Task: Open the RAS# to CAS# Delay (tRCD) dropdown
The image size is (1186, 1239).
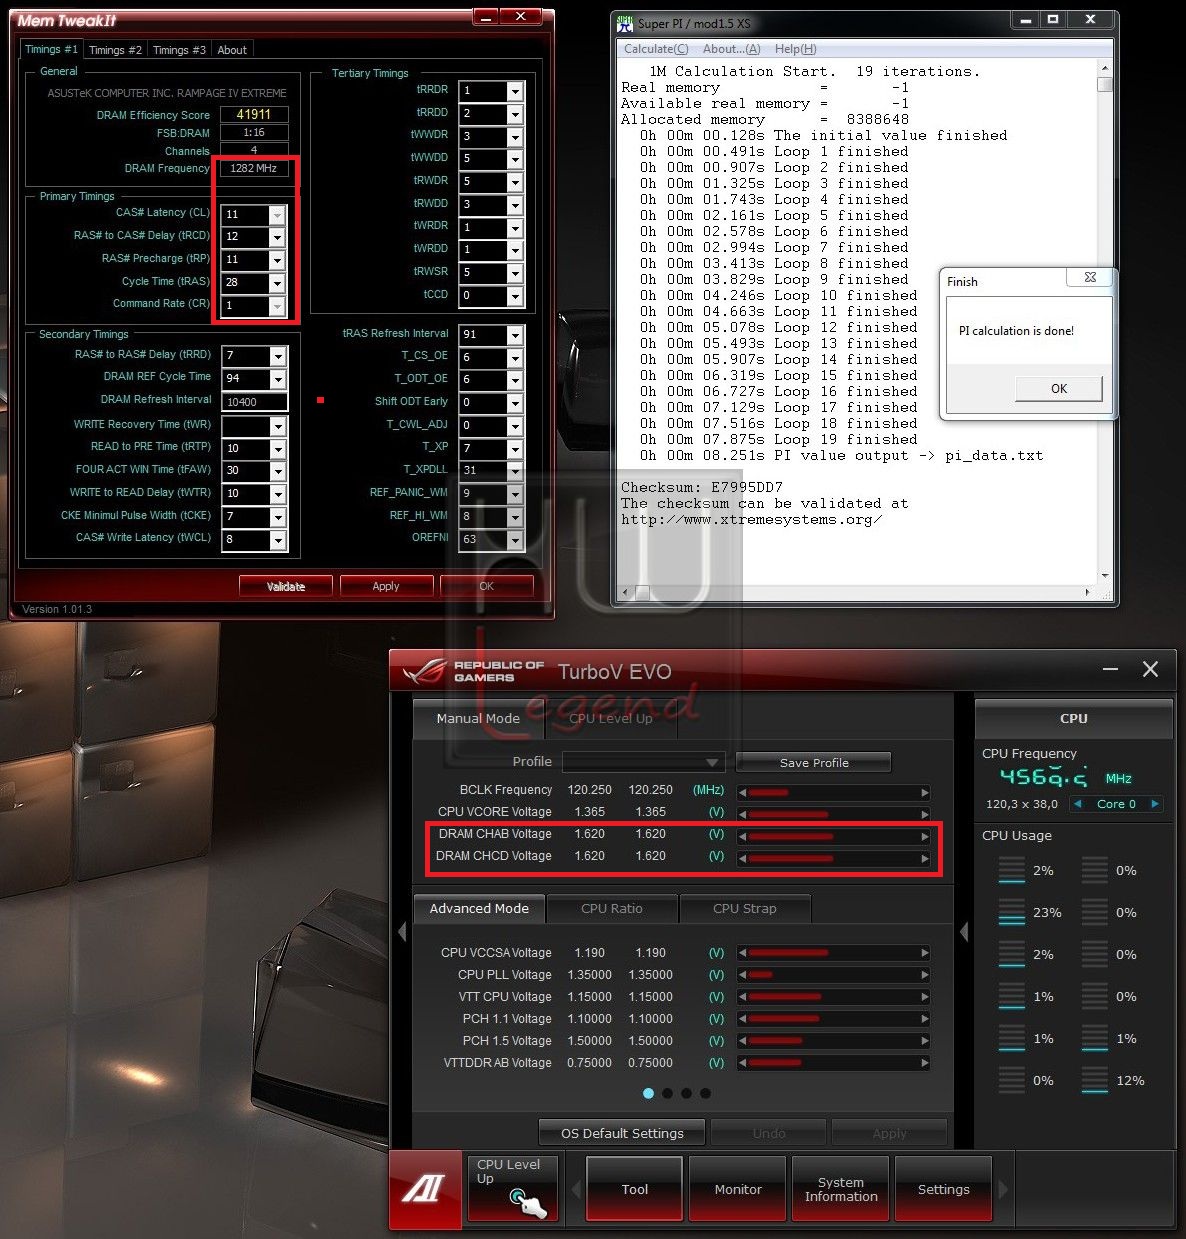Action: (277, 237)
